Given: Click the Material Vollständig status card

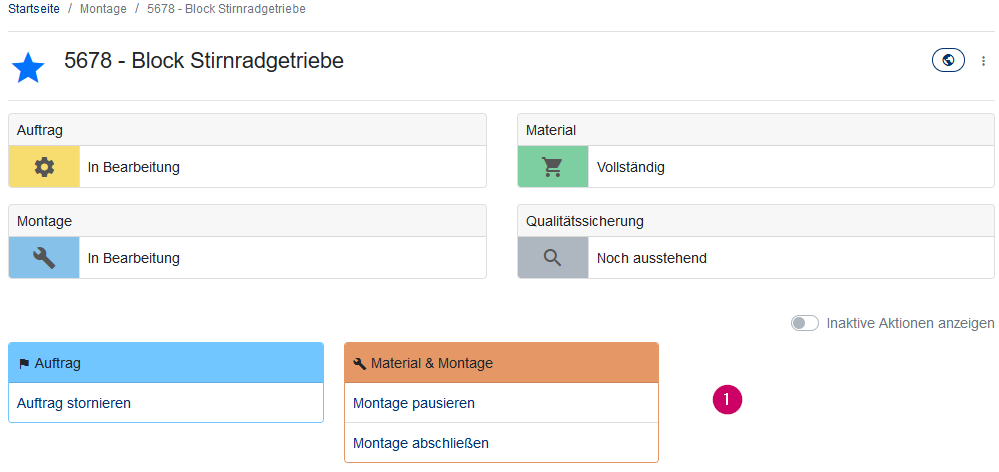Looking at the screenshot, I should pyautogui.click(x=755, y=167).
